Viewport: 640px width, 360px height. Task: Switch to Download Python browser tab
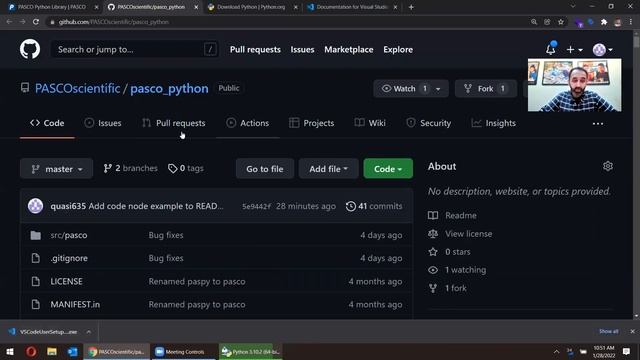coord(251,7)
